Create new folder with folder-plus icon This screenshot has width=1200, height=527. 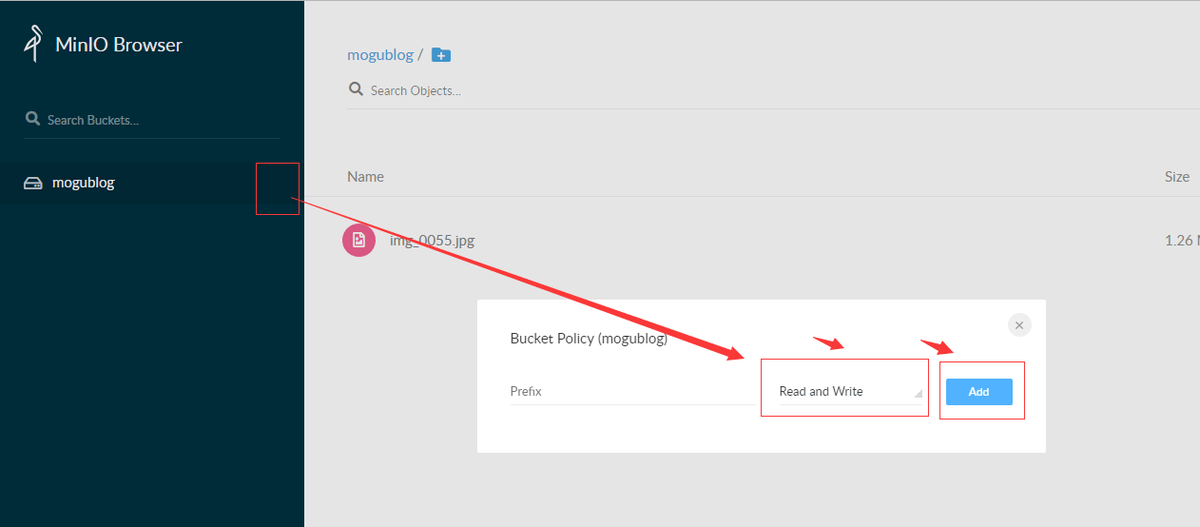[x=441, y=55]
